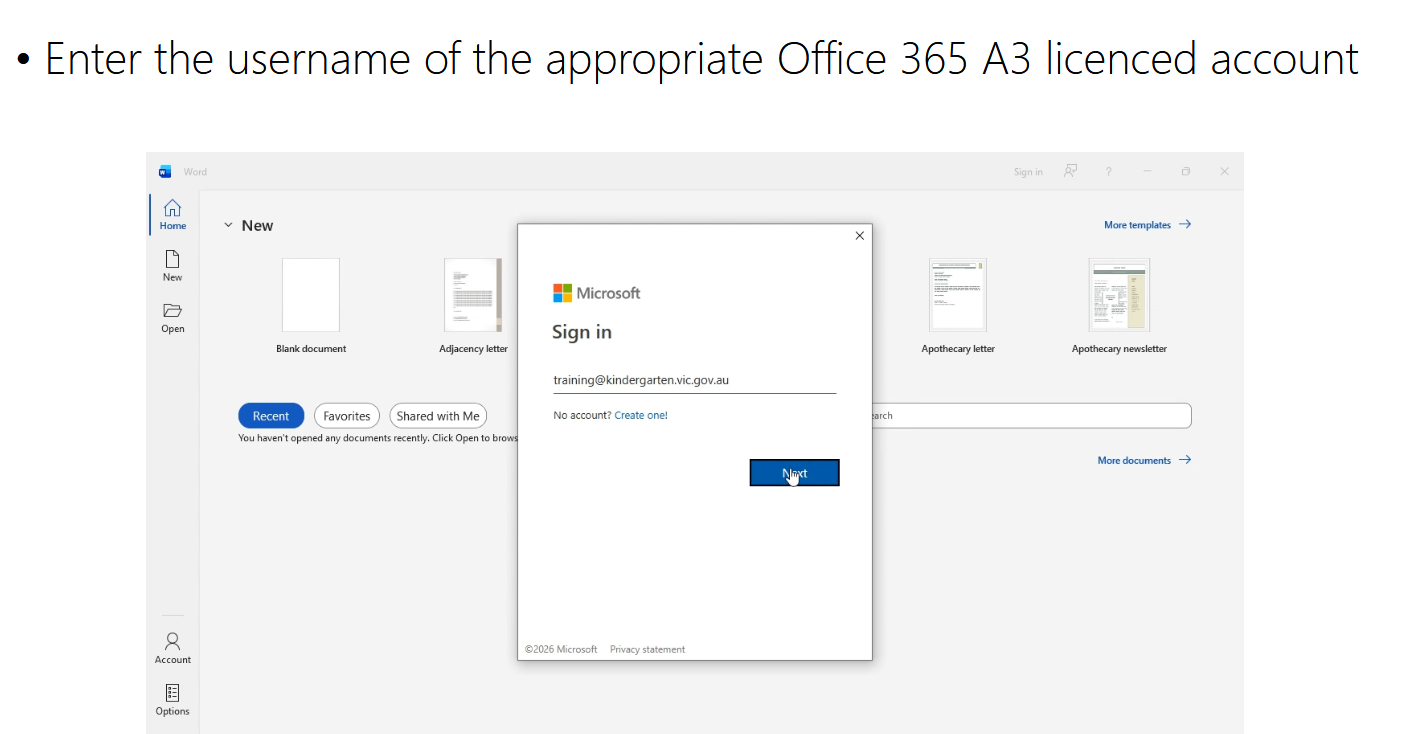Open More documents link
The width and height of the screenshot is (1422, 734).
pyautogui.click(x=1144, y=460)
